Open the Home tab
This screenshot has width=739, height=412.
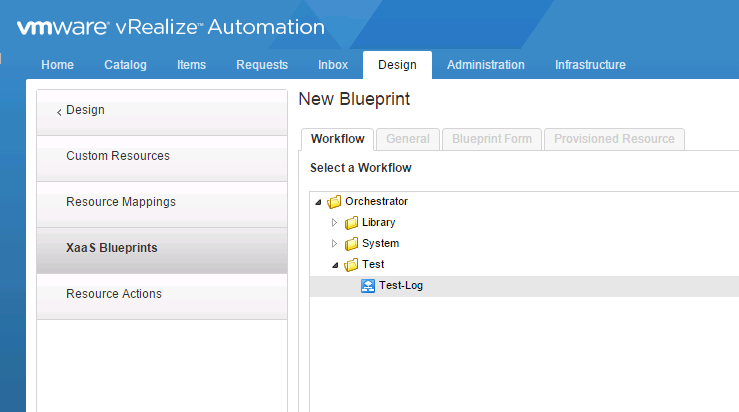click(57, 65)
